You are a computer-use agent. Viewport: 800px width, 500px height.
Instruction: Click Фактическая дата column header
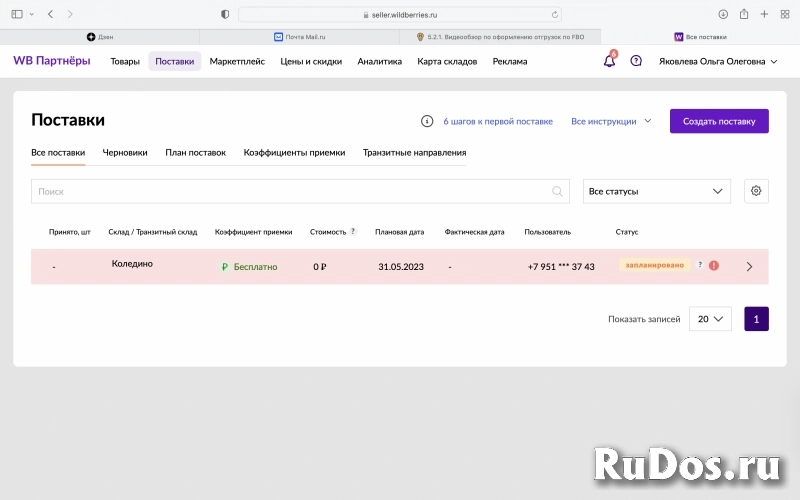coord(474,232)
